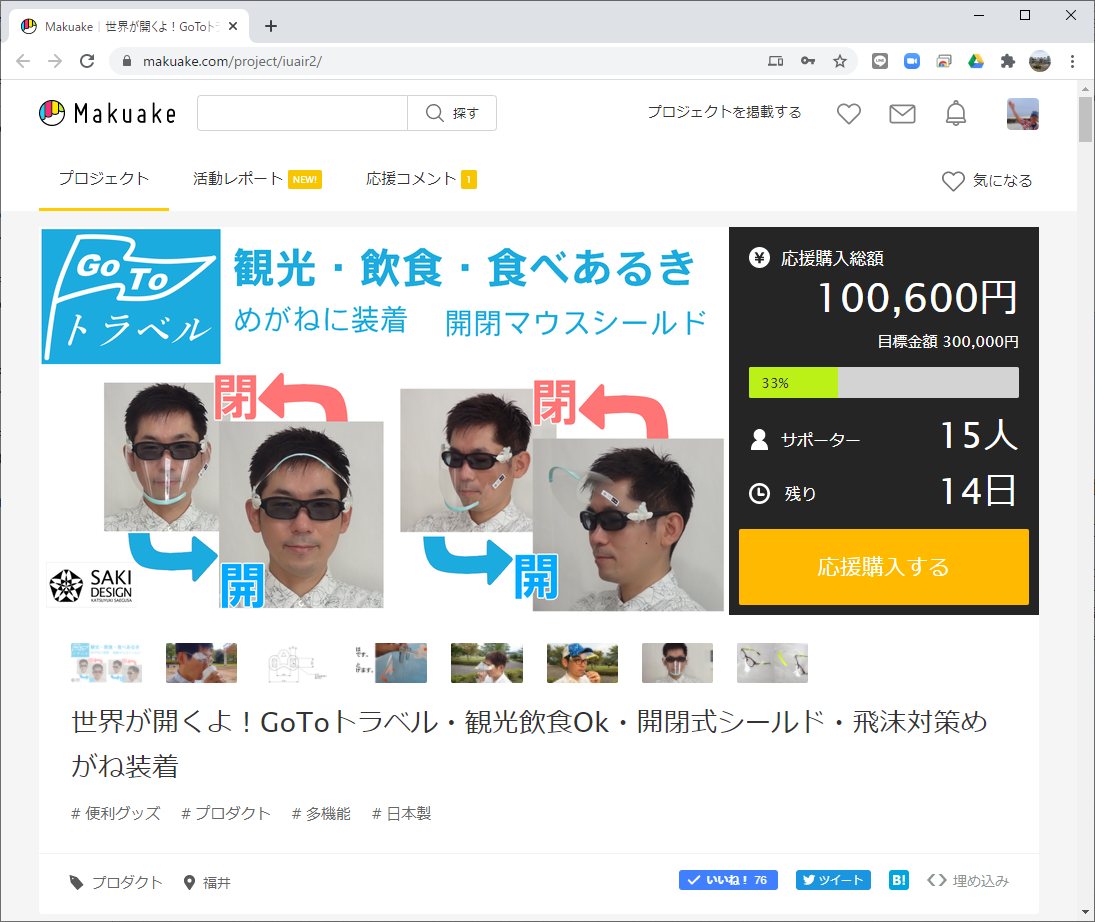Select the fifth thumbnail in park
This screenshot has height=922, width=1095.
[x=487, y=663]
